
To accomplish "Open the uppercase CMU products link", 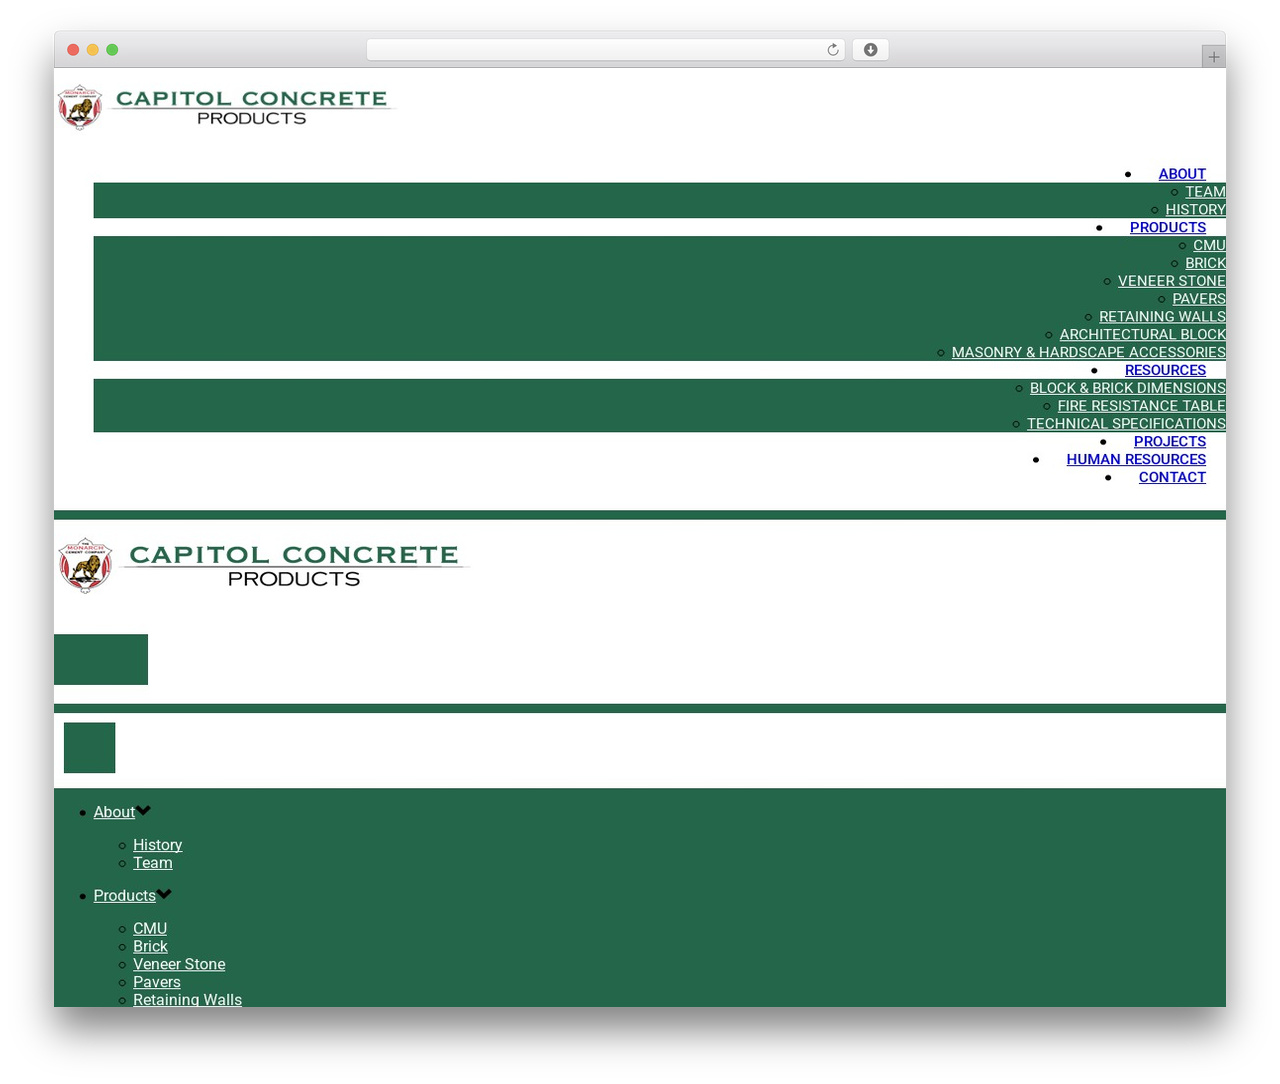I will tap(1209, 245).
